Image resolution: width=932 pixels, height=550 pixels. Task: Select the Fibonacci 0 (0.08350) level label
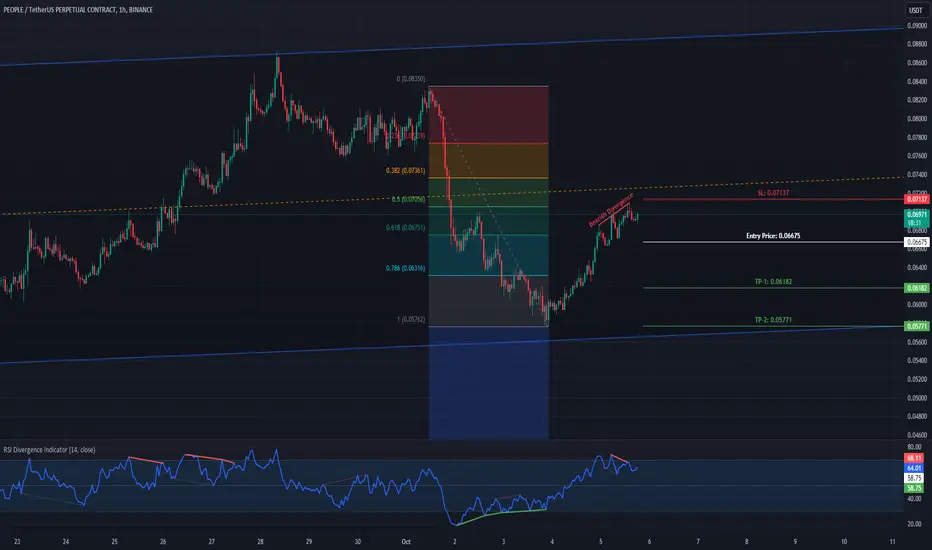coord(411,78)
